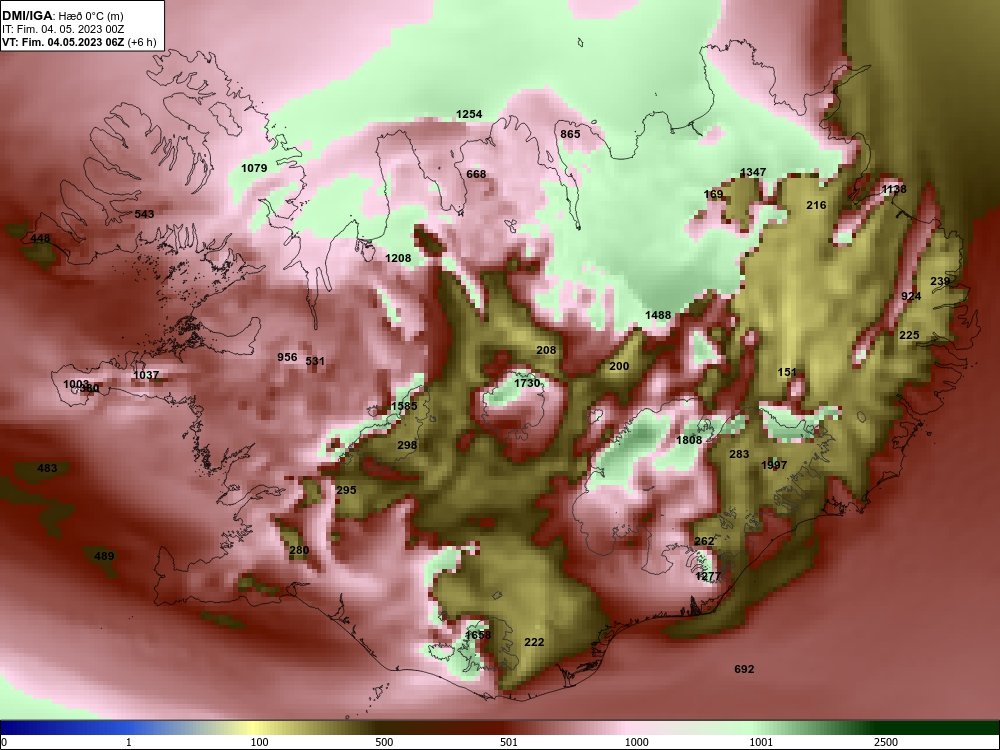Click the 2500 tick on color scale
Screen dimensions: 1000x750
[x=886, y=742]
